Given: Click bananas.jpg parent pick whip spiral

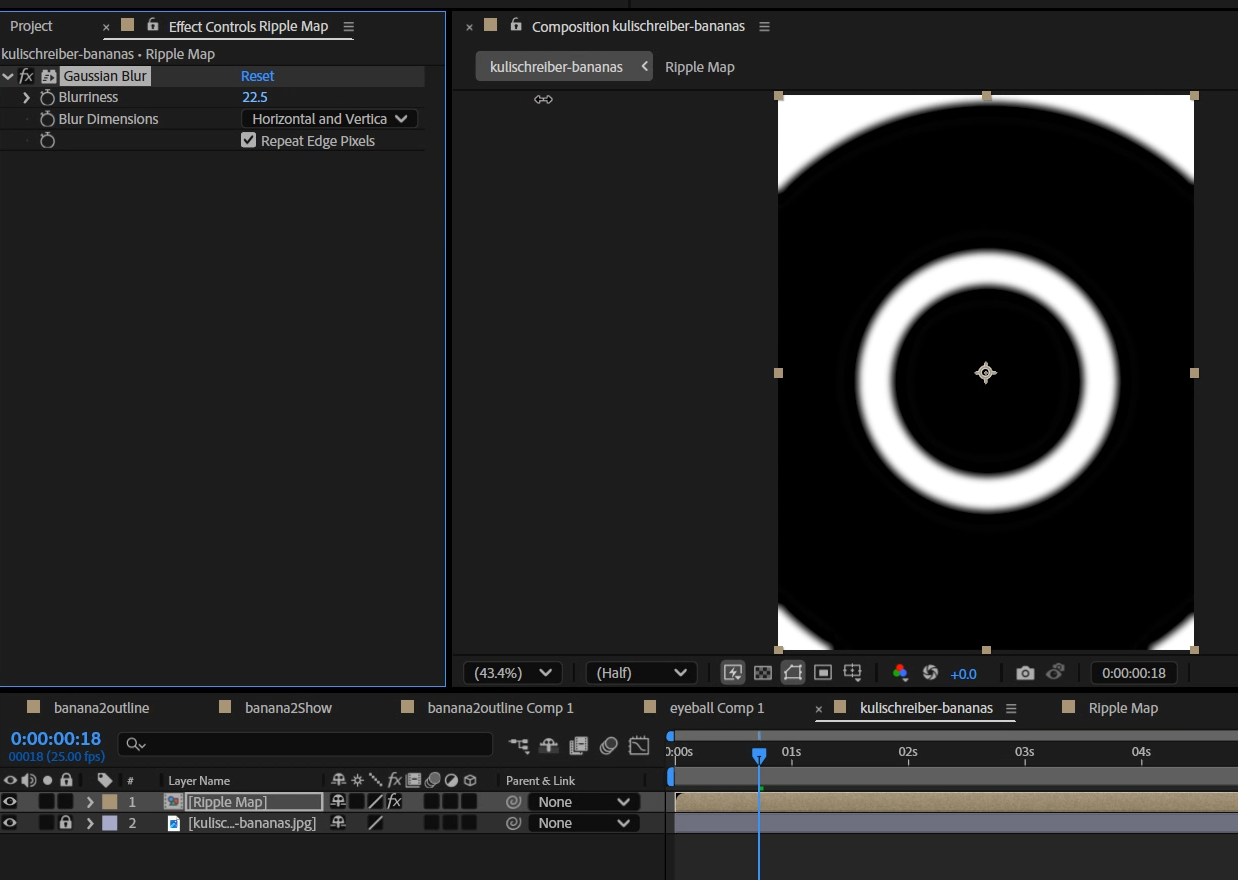Looking at the screenshot, I should coord(514,823).
